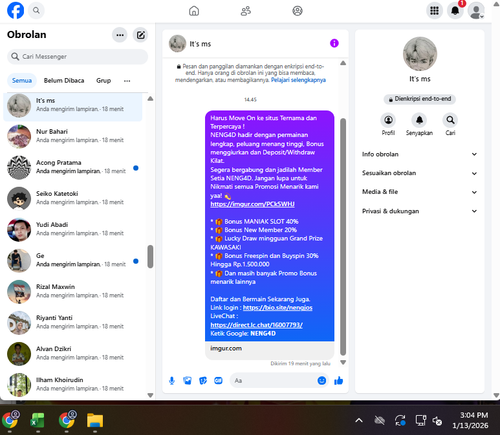Open Pelajari selengkapnya link

(x=298, y=80)
